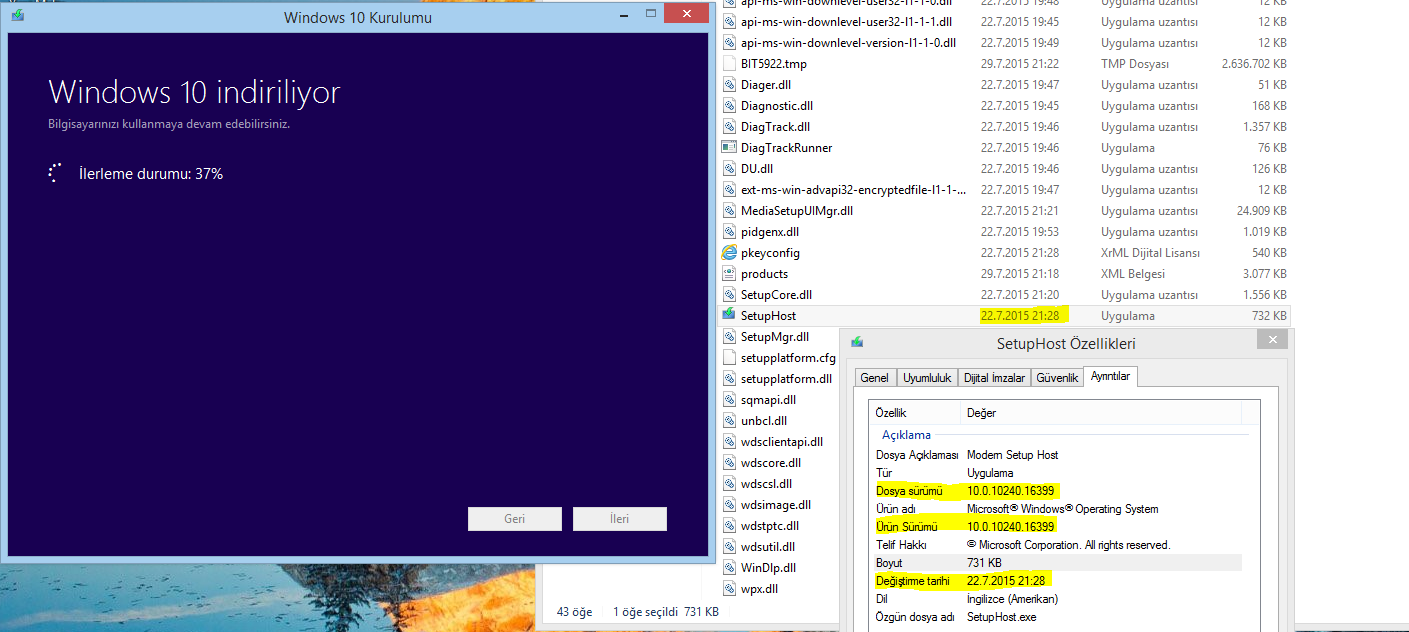This screenshot has height=632, width=1409.
Task: Click the setupplatform.dll file icon
Action: (x=729, y=378)
